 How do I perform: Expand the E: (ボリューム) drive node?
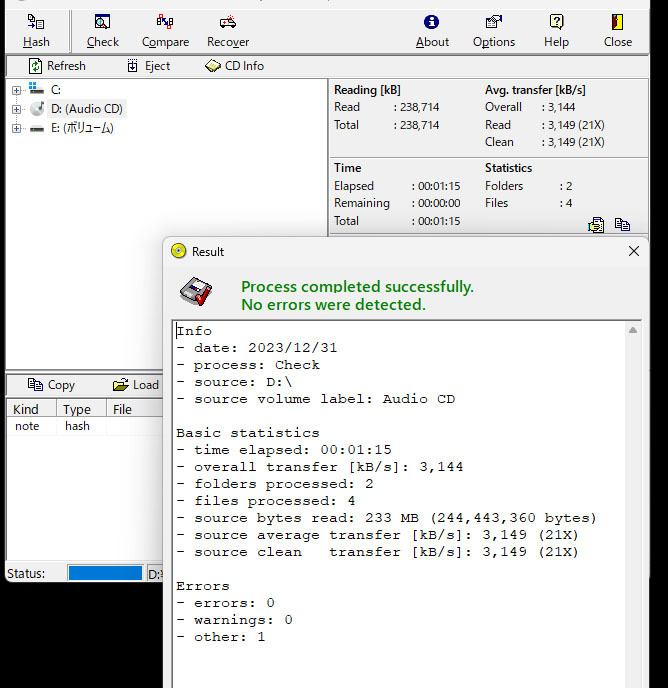16,128
